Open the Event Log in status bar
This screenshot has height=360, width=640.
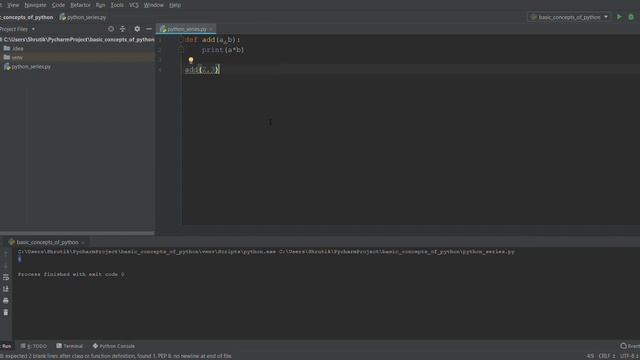pos(630,346)
